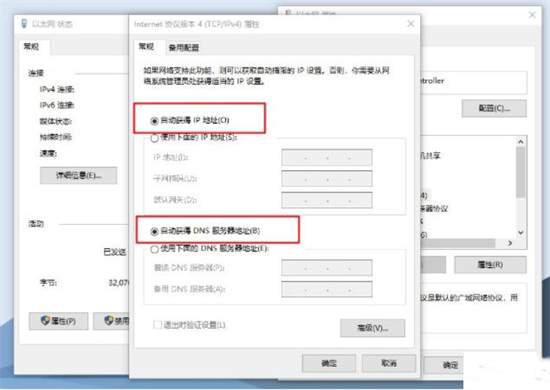
Task: Open 属性(R) in Ethernet properties window
Action: (490, 264)
